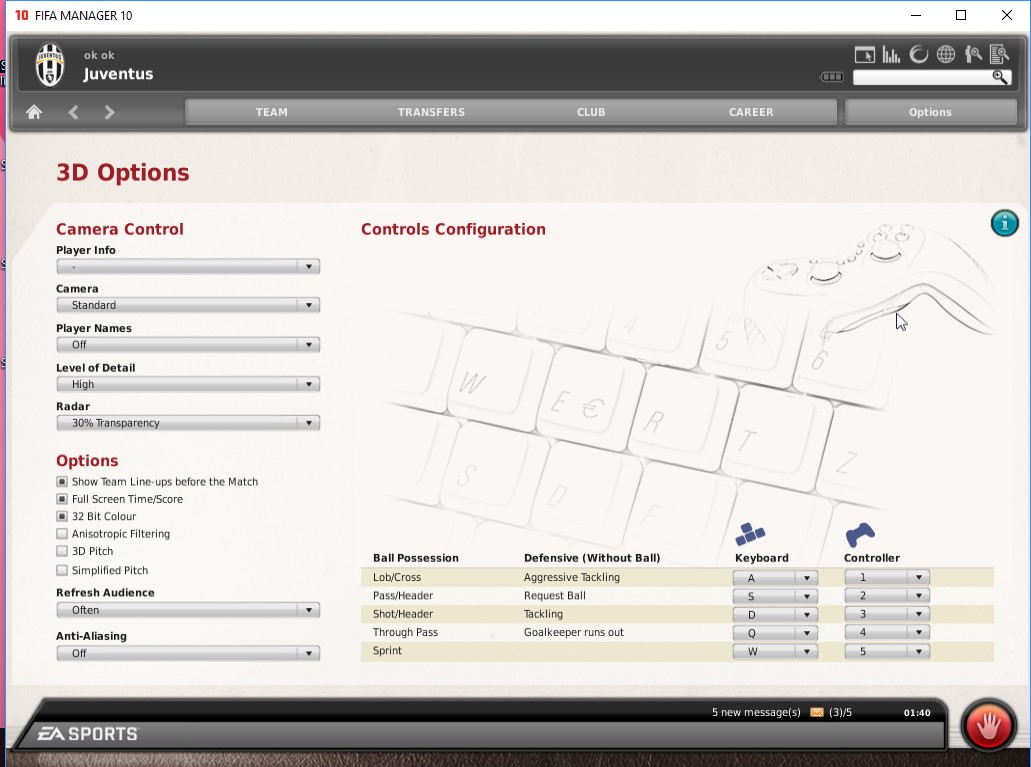1031x767 pixels.
Task: Navigate forward with the right arrow
Action: tap(109, 112)
